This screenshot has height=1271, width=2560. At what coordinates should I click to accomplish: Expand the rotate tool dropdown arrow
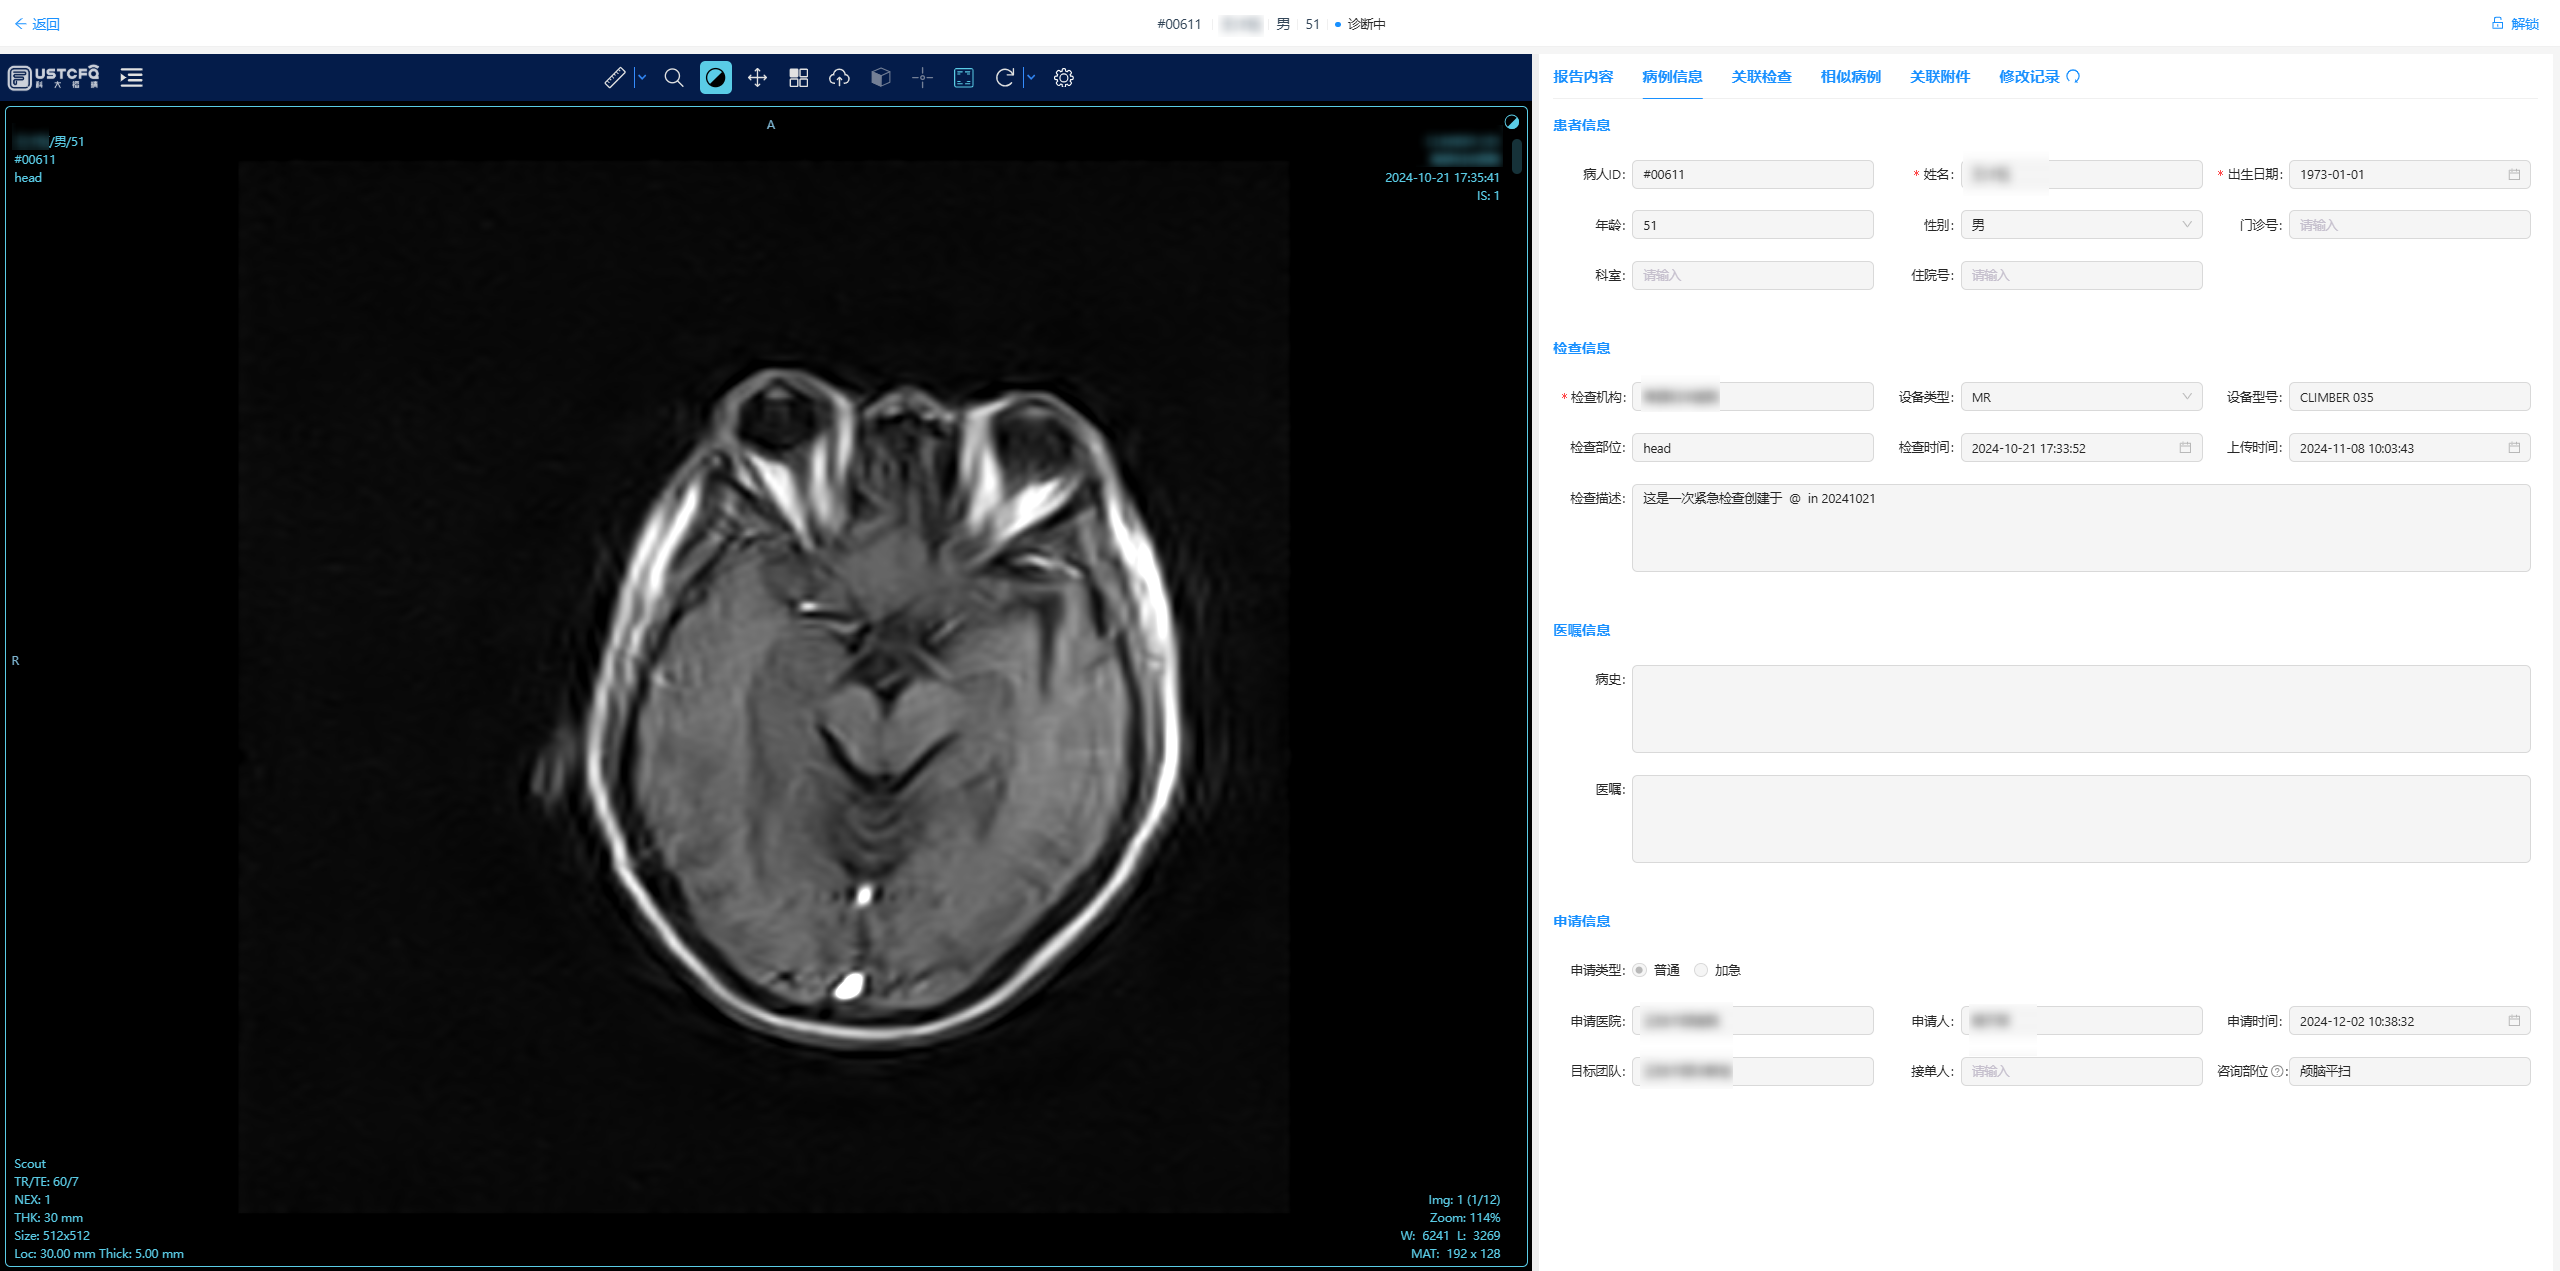point(1031,77)
